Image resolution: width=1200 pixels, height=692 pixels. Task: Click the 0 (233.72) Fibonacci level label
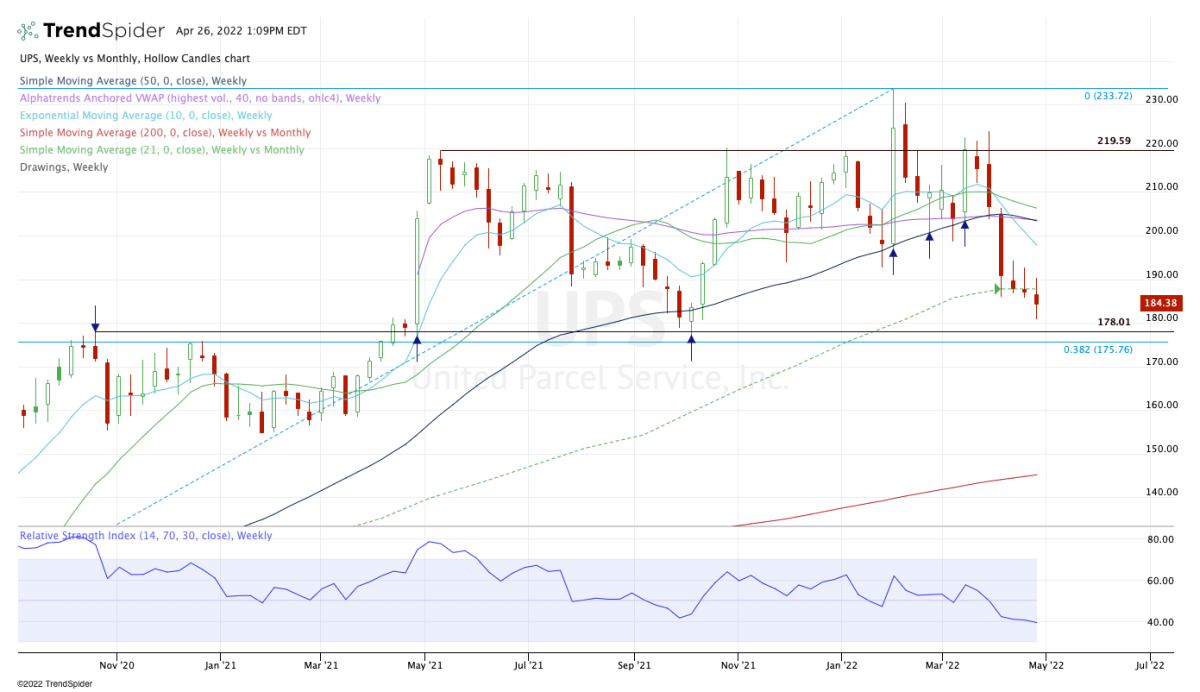click(1108, 96)
